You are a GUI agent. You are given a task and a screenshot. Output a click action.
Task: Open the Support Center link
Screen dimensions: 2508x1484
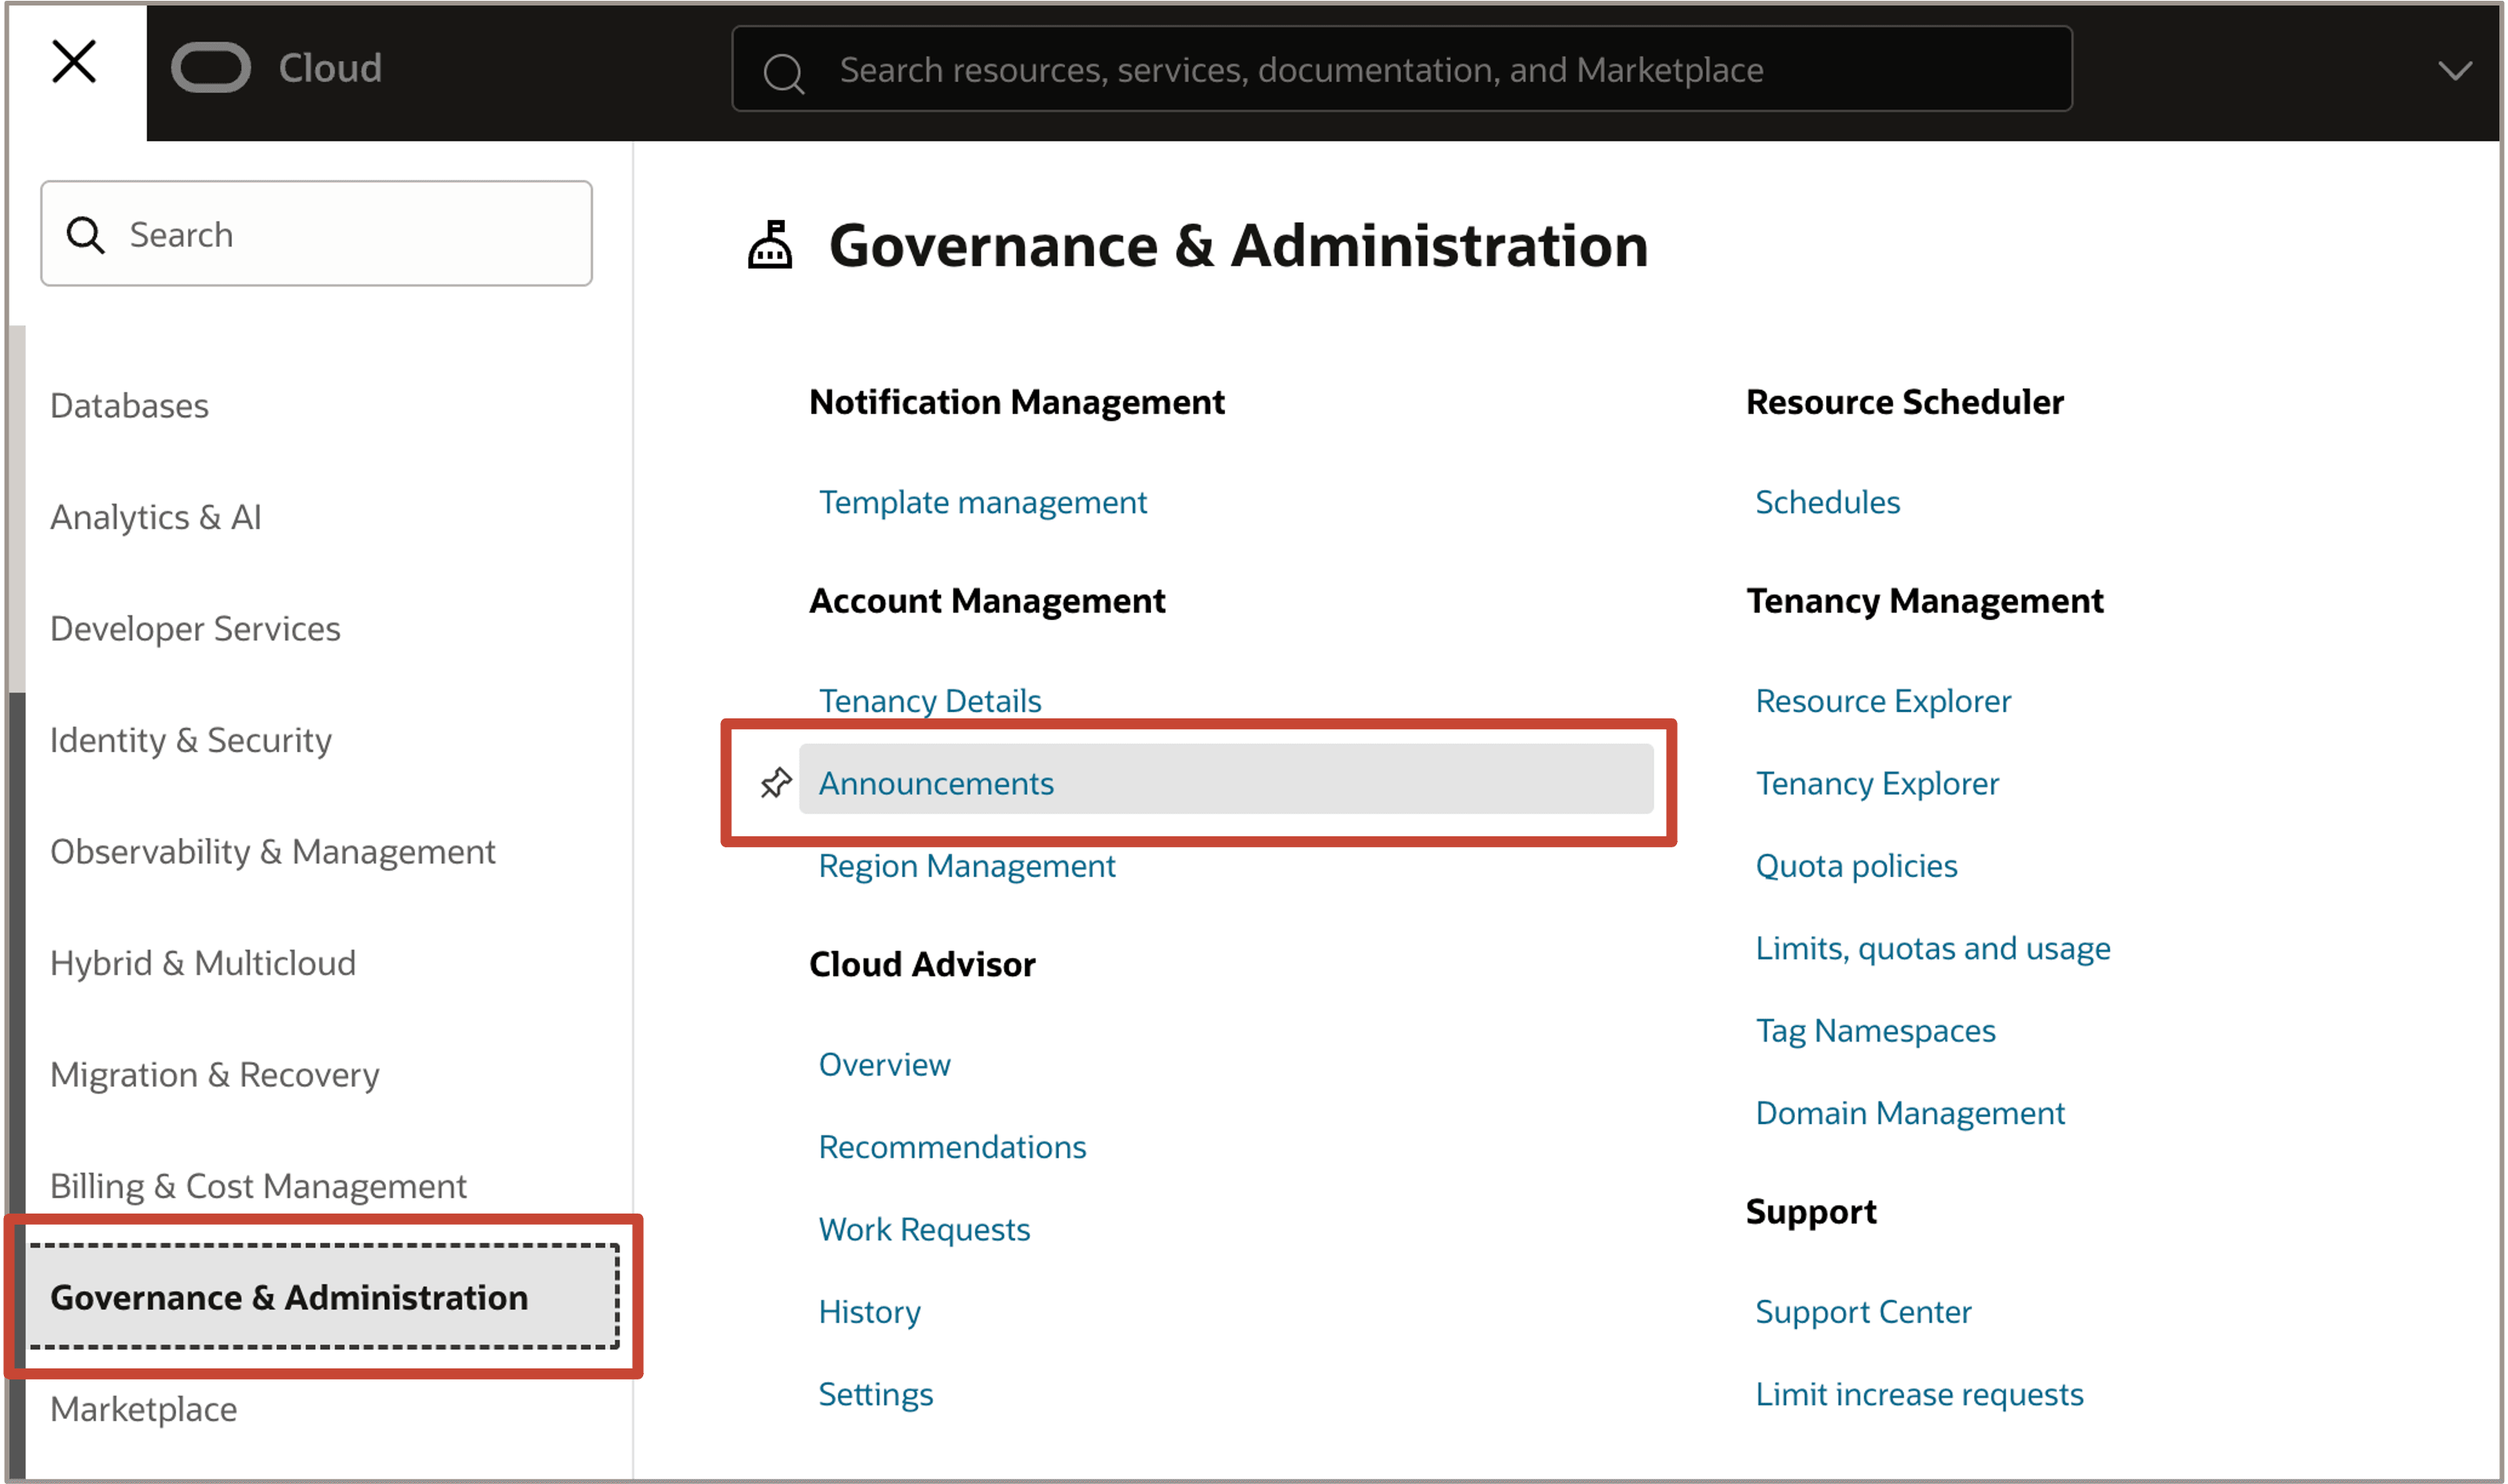tap(1863, 1311)
